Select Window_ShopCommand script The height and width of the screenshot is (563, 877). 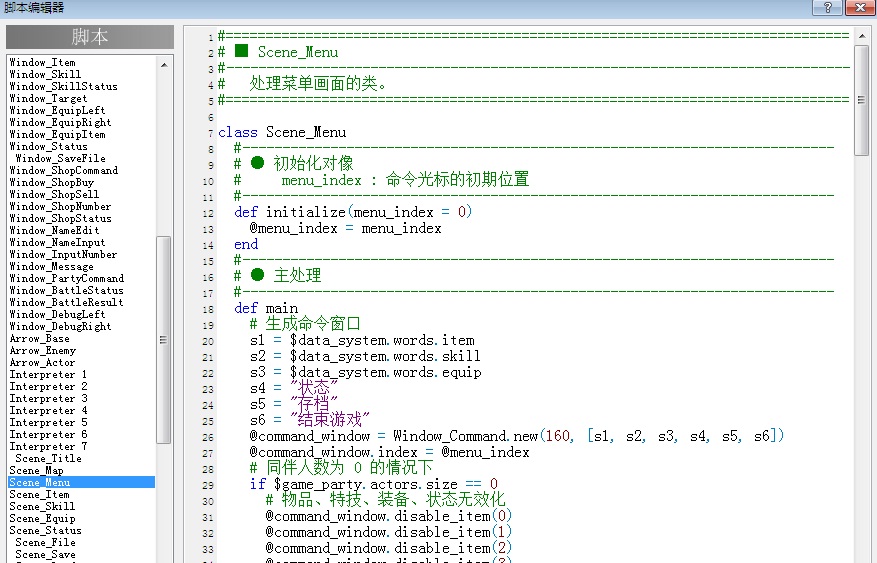[63, 171]
